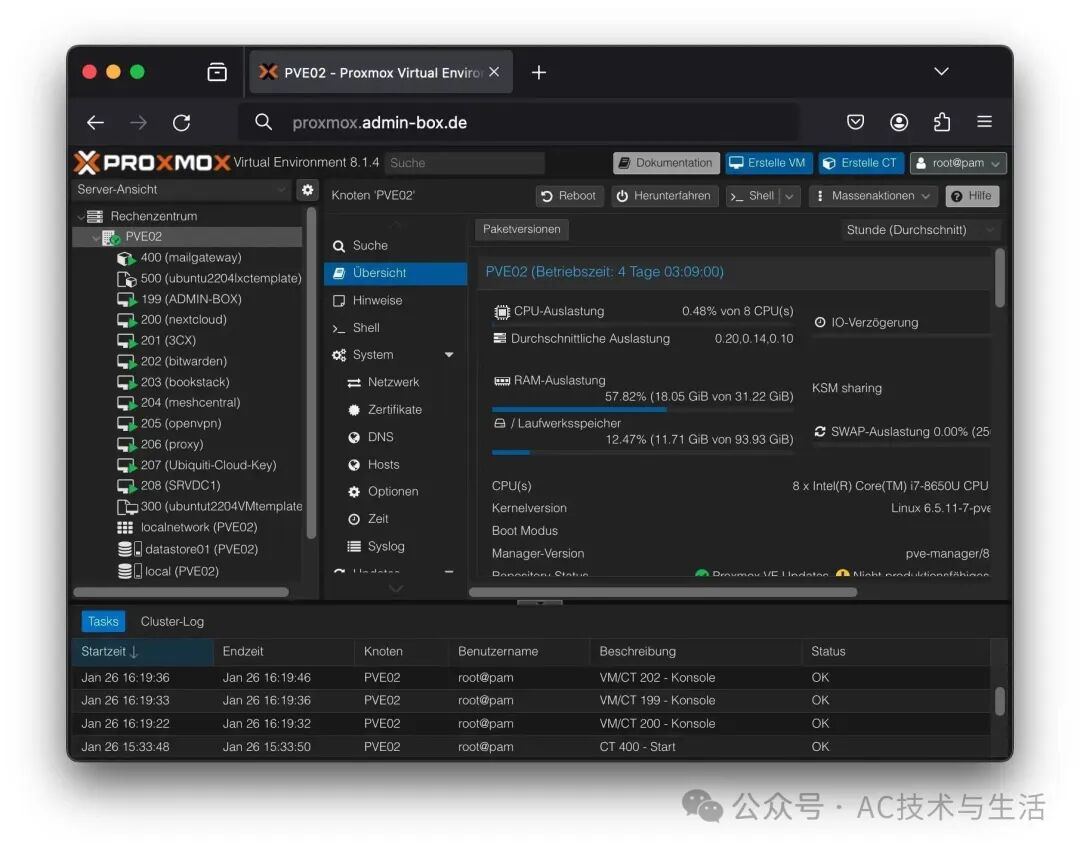Image resolution: width=1080 pixels, height=850 pixels.
Task: Select the 400 (mailgateway) container
Action: point(191,258)
